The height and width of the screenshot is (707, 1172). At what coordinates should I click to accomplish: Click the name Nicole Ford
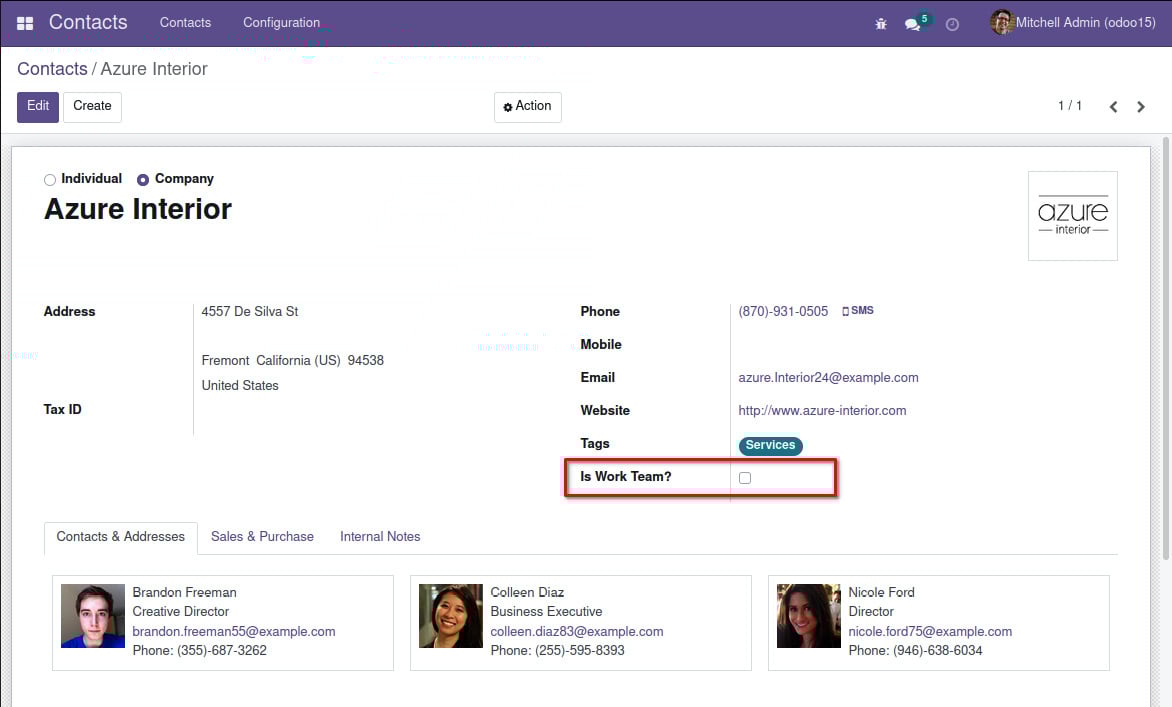pos(881,593)
